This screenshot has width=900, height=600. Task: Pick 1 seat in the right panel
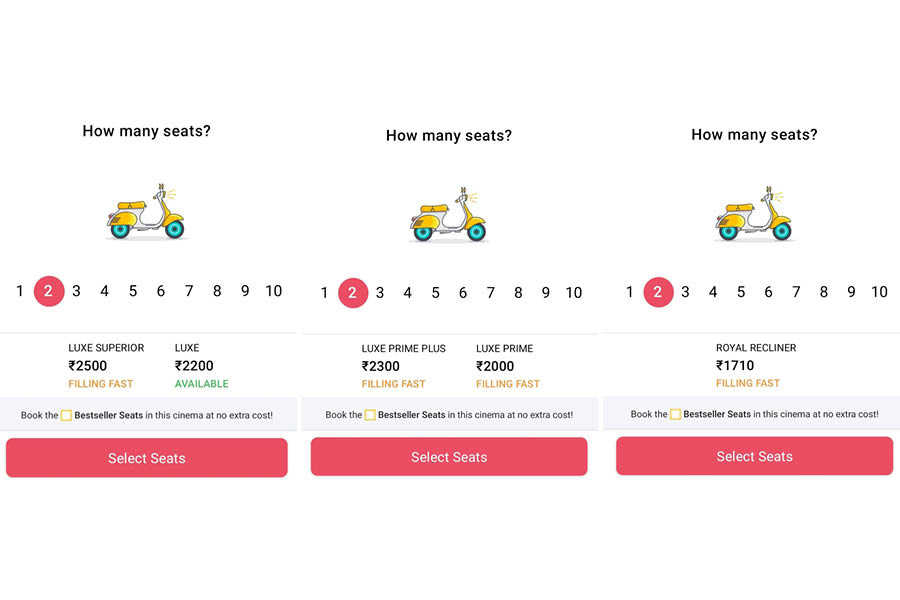pyautogui.click(x=629, y=292)
